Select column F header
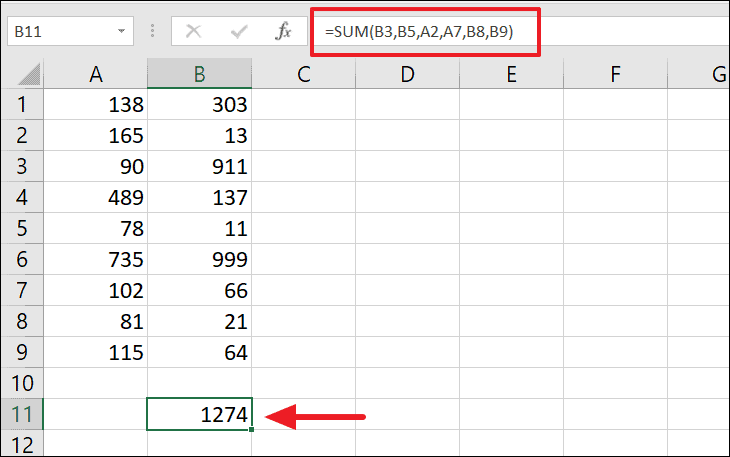The image size is (730, 457). tap(614, 73)
